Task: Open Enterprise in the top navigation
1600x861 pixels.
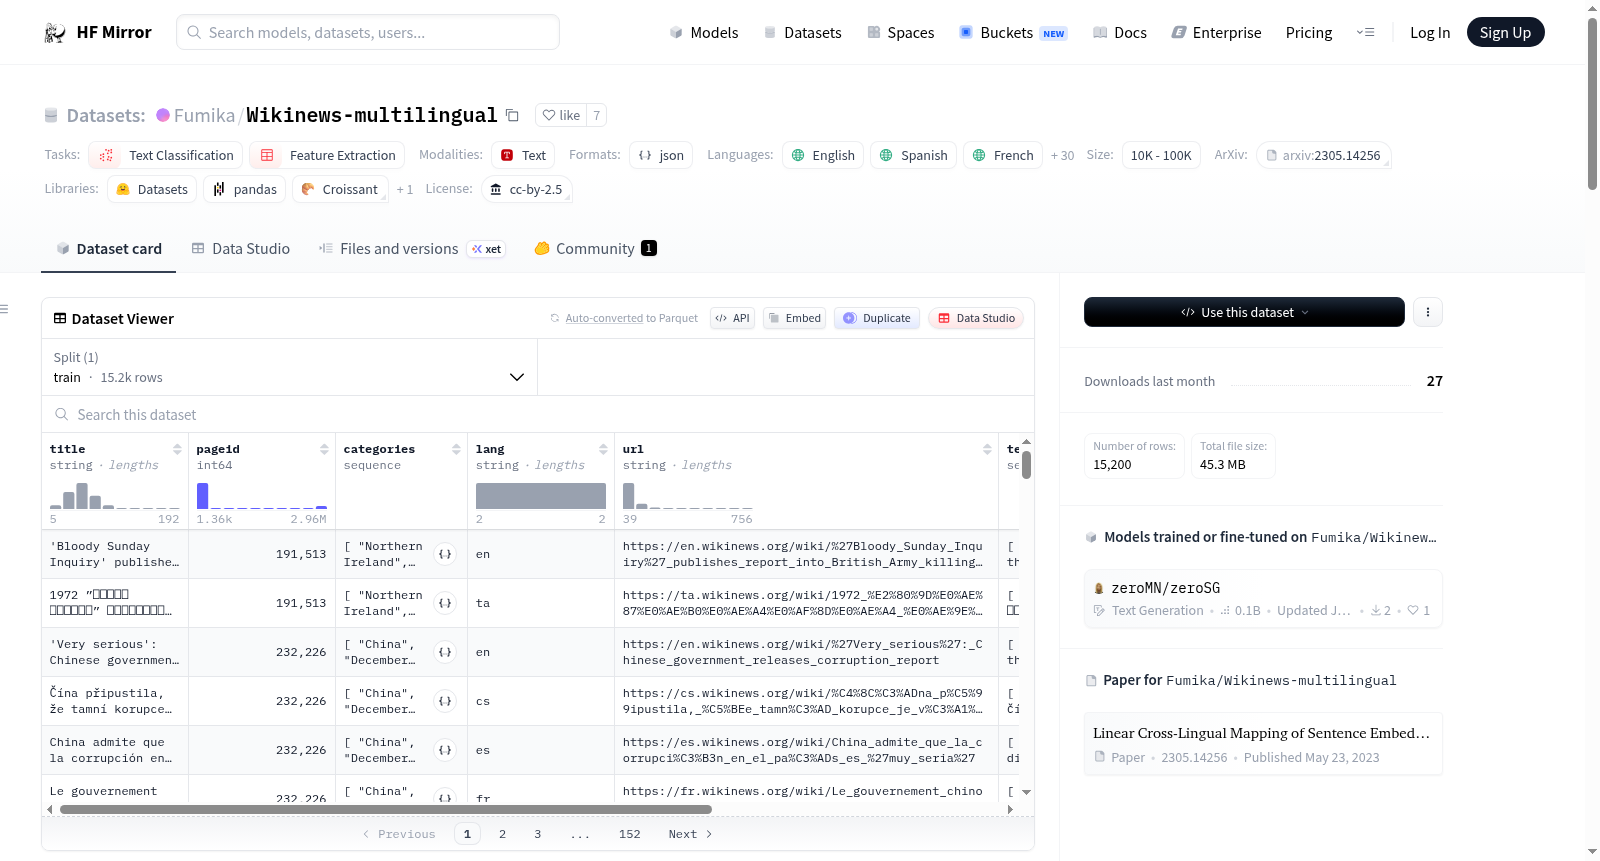Action: tap(1217, 33)
